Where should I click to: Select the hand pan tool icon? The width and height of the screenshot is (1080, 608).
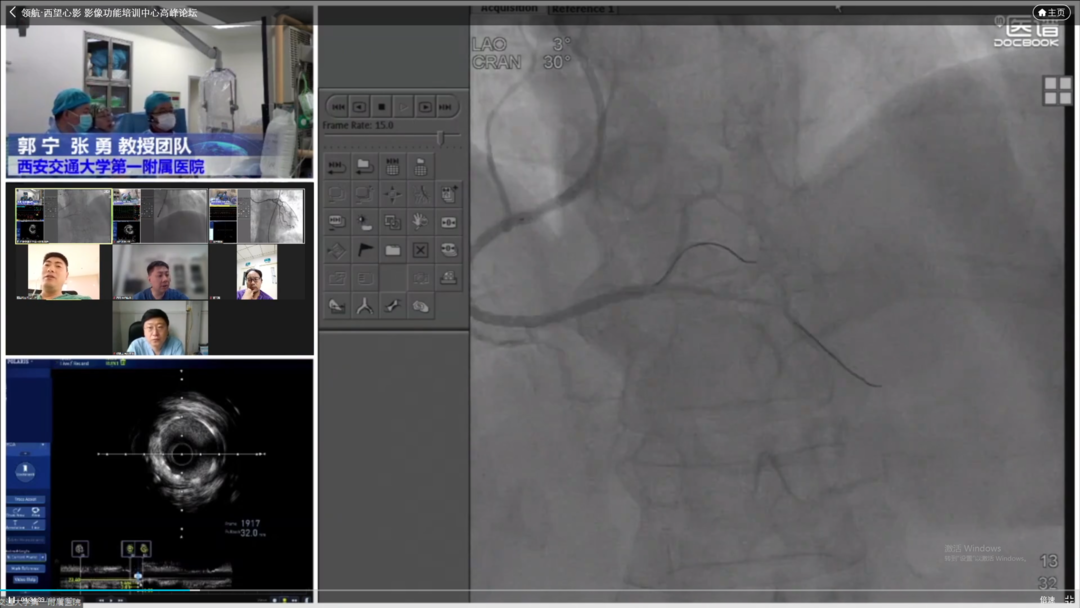coord(421,222)
